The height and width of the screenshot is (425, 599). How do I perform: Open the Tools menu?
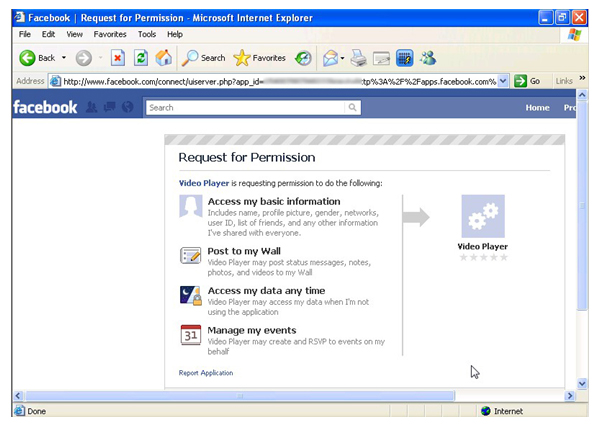147,34
